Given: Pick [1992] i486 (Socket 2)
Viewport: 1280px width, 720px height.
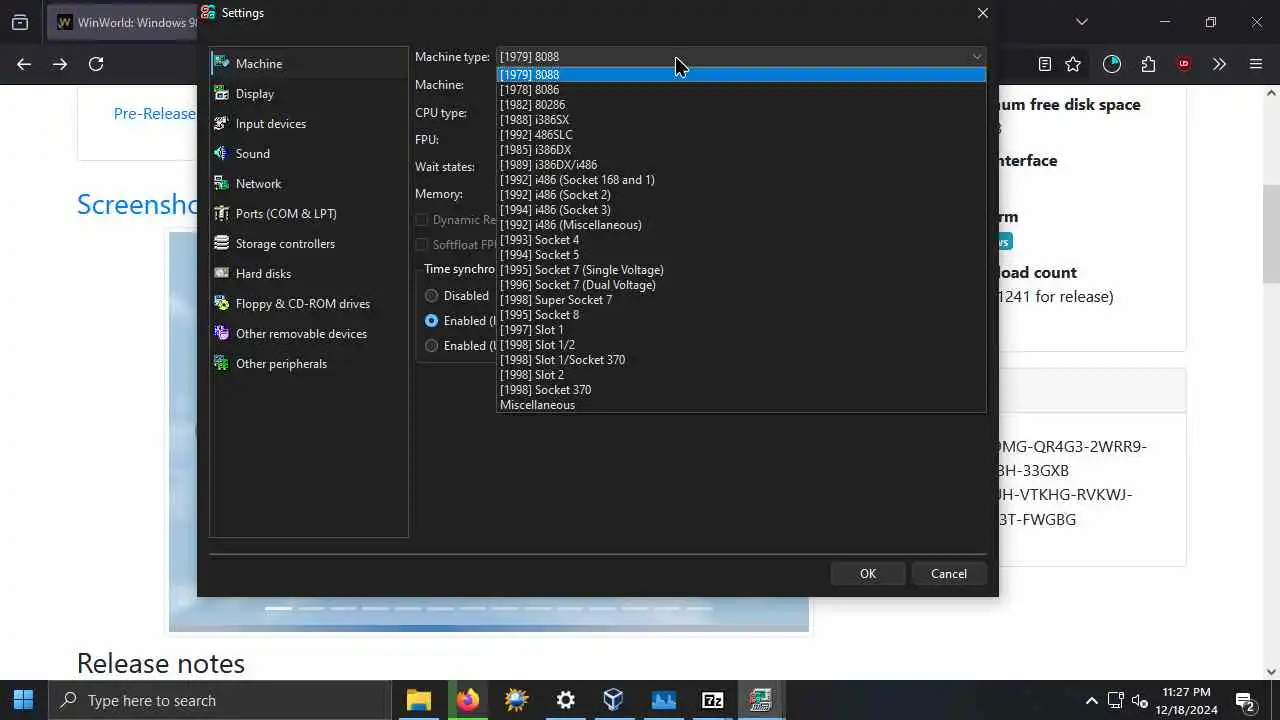Looking at the screenshot, I should [741, 195].
